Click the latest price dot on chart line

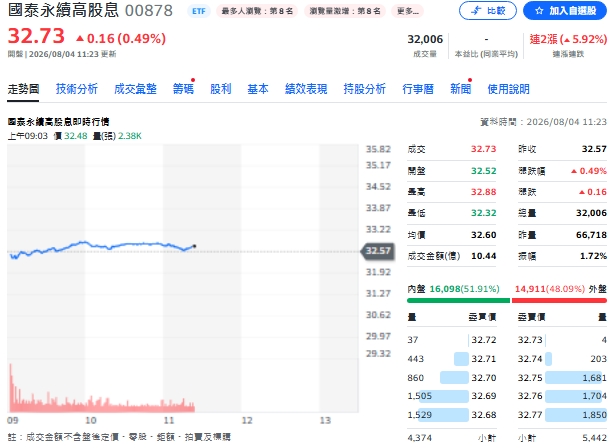[x=195, y=246]
